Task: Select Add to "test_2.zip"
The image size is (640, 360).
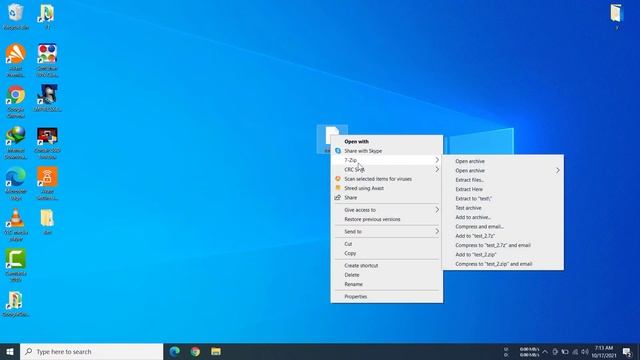Action: click(503, 255)
